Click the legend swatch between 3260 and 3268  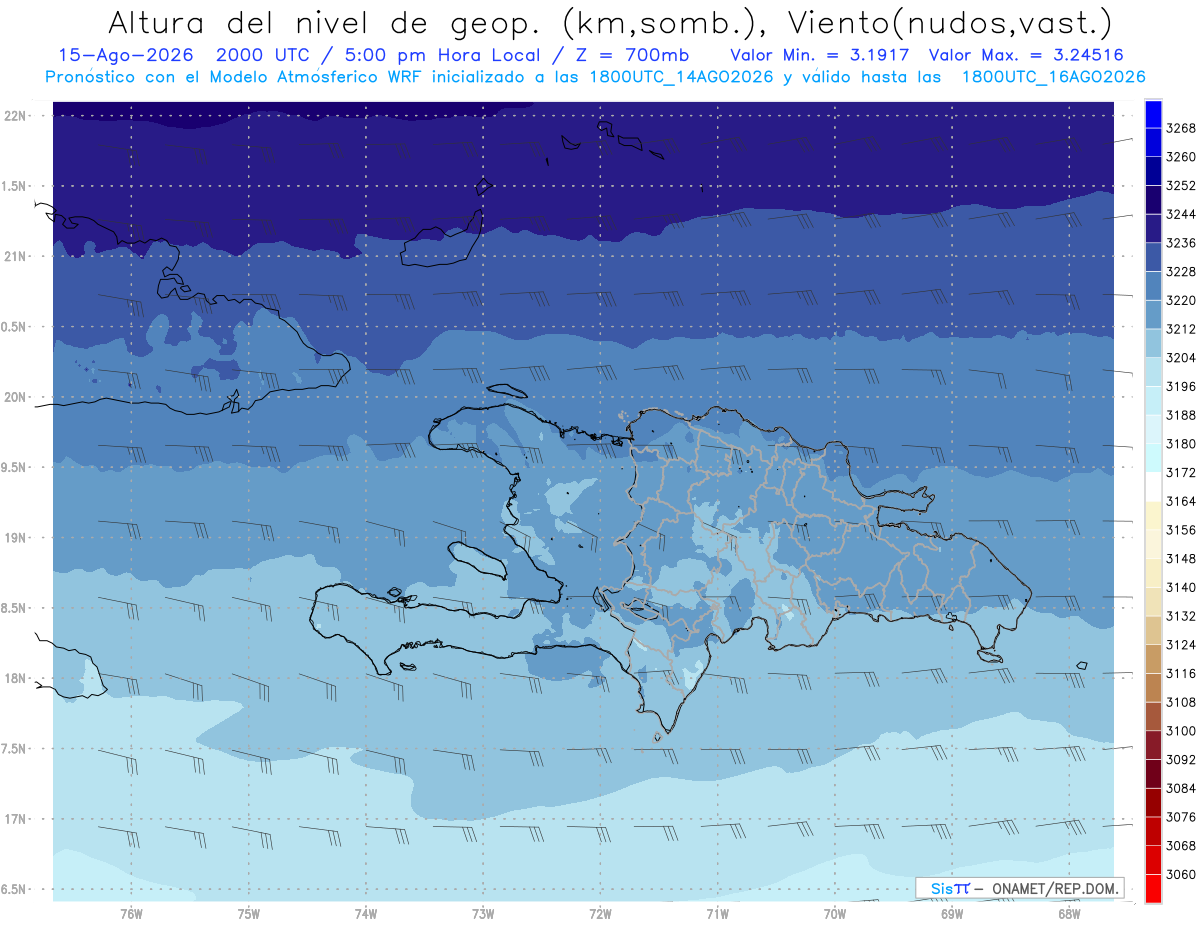[x=1153, y=142]
